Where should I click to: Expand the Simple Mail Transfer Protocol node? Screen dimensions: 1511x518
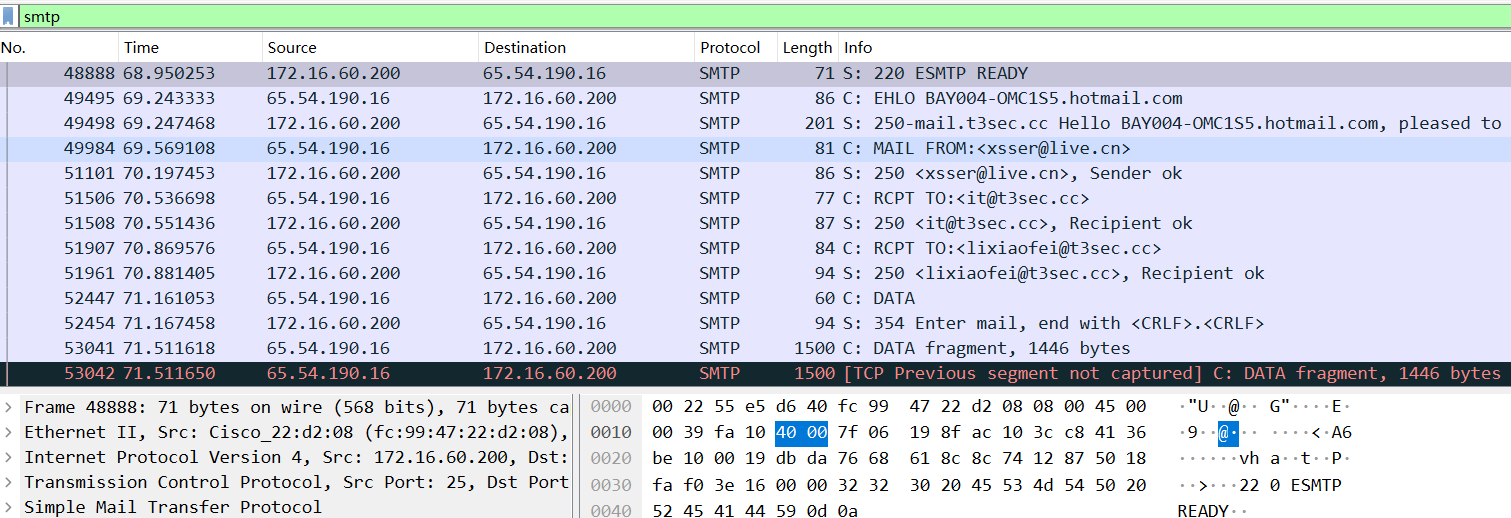(9, 507)
